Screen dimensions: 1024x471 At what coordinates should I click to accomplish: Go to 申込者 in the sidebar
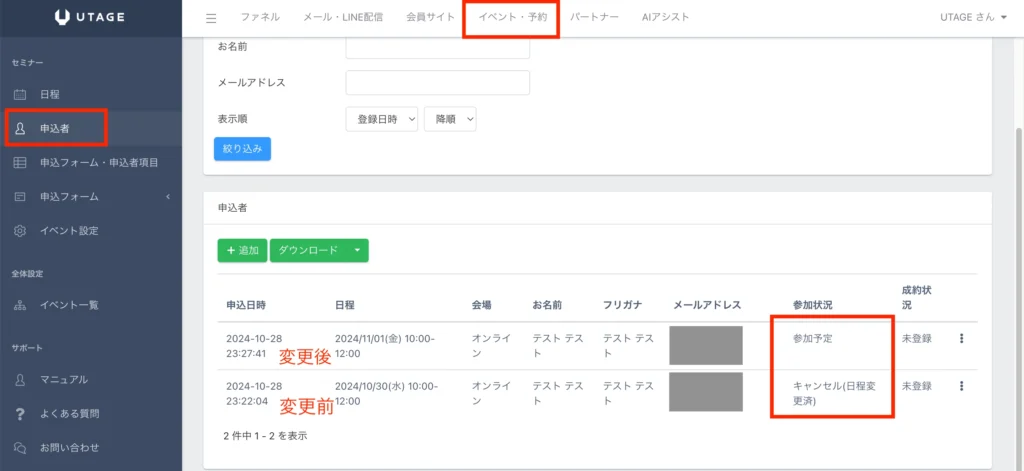click(x=55, y=129)
